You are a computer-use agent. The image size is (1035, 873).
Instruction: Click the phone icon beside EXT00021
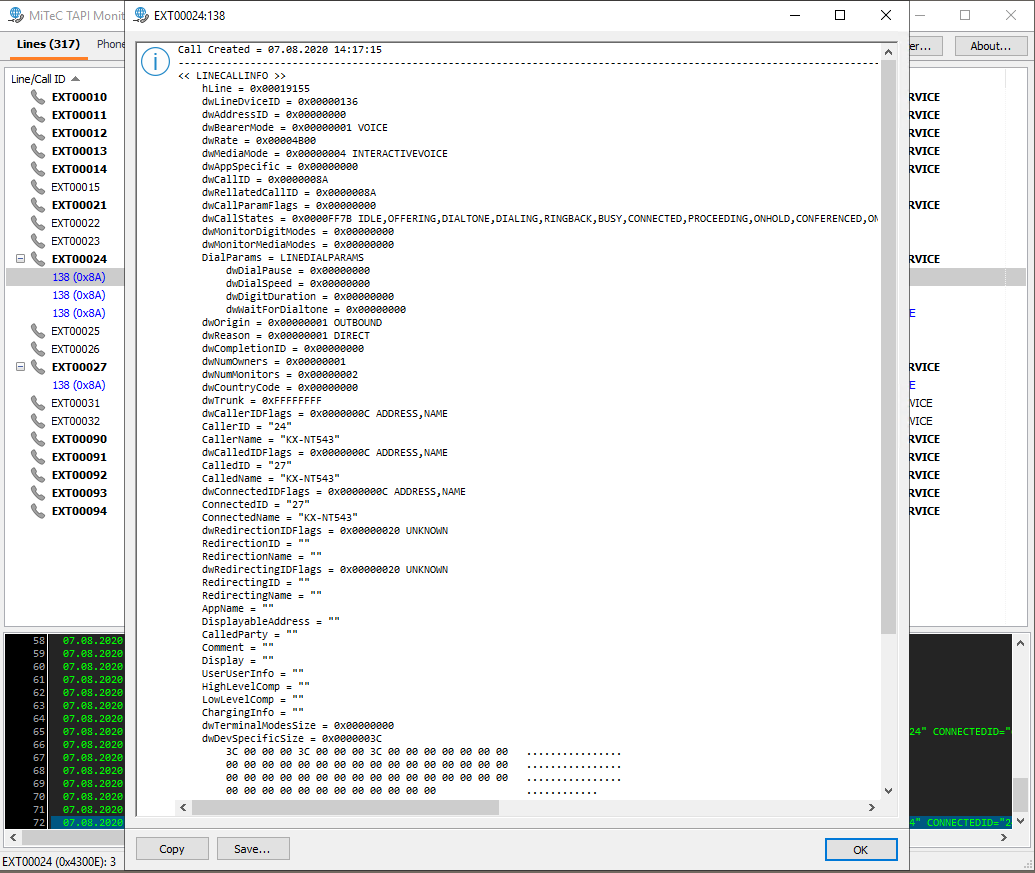pos(38,205)
